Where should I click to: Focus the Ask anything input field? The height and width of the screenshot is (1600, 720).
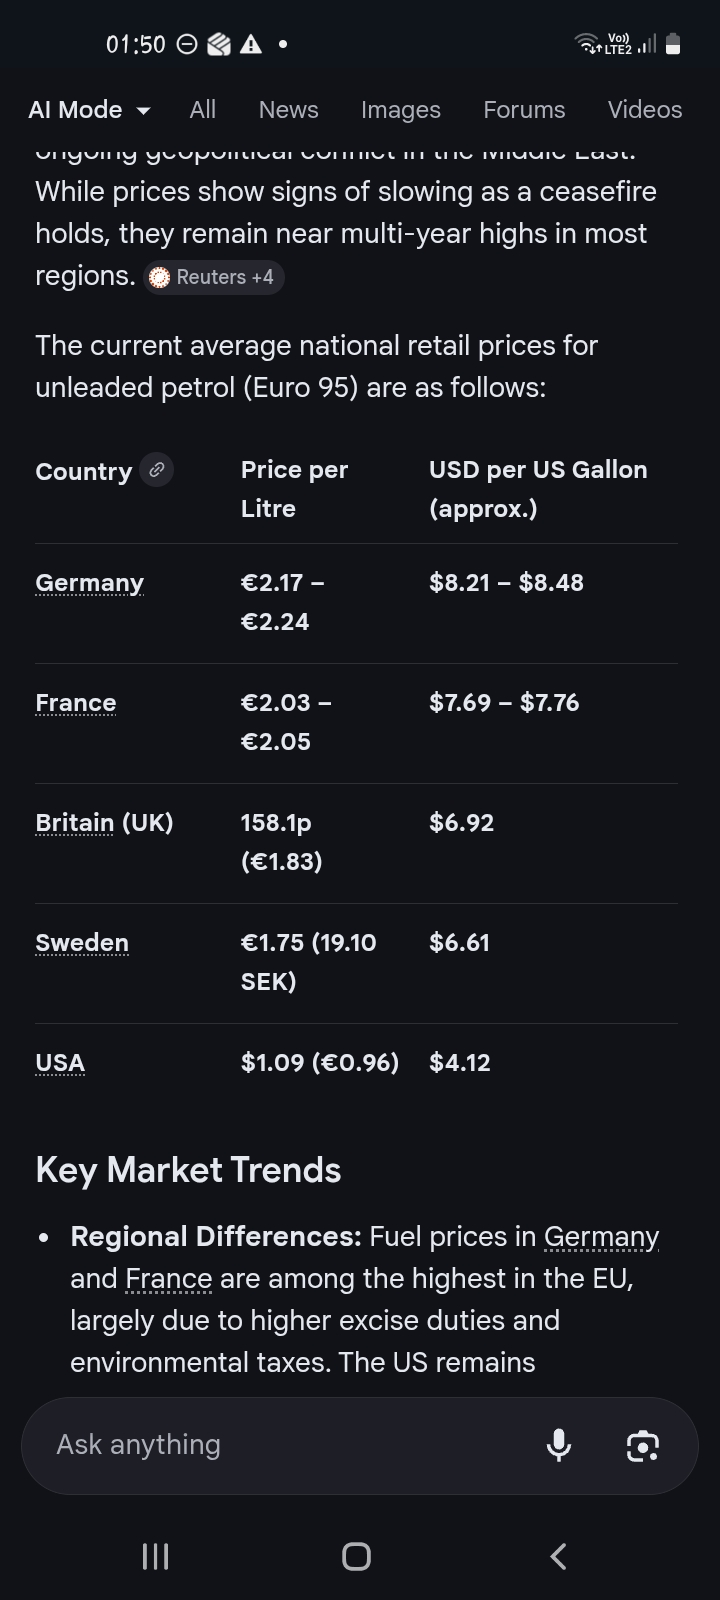pos(280,1445)
